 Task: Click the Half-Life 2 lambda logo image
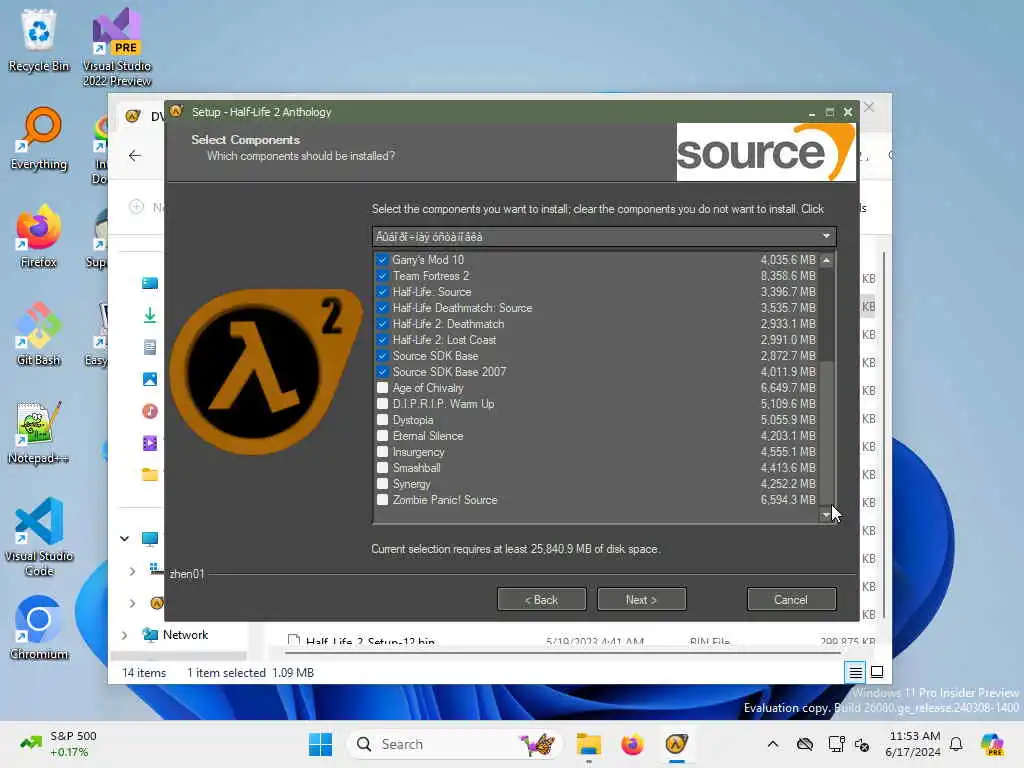(x=264, y=371)
